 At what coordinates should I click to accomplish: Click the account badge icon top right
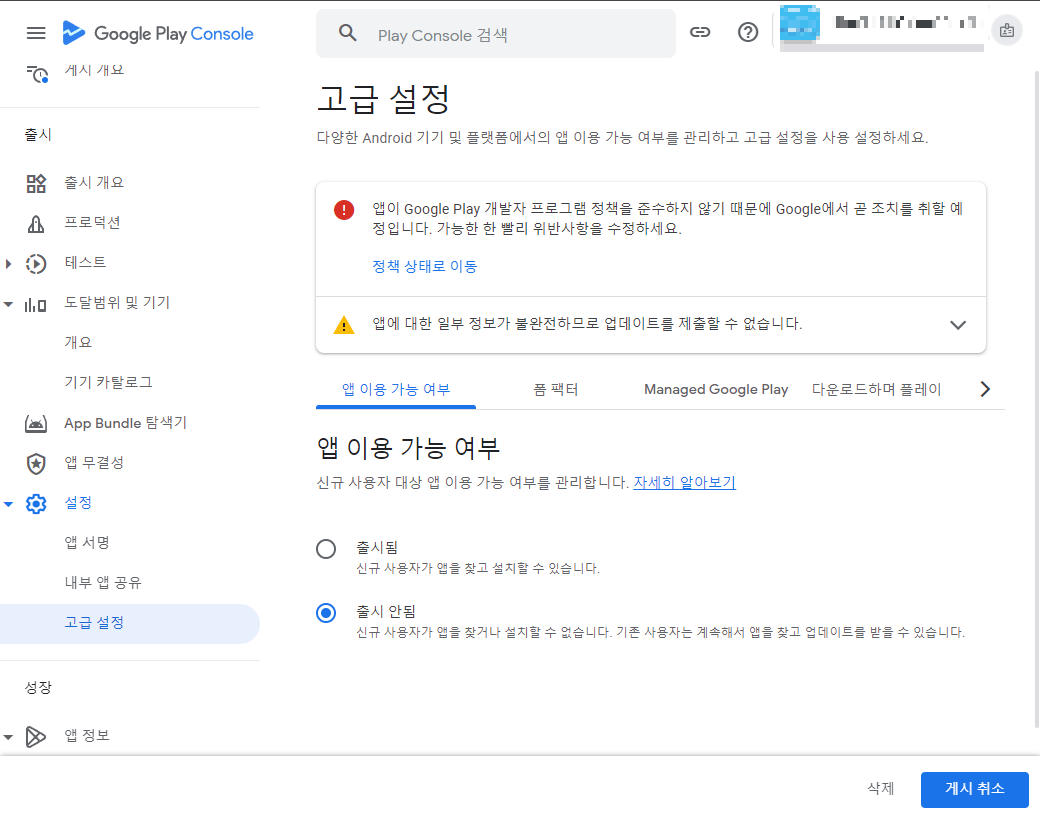(x=1006, y=31)
